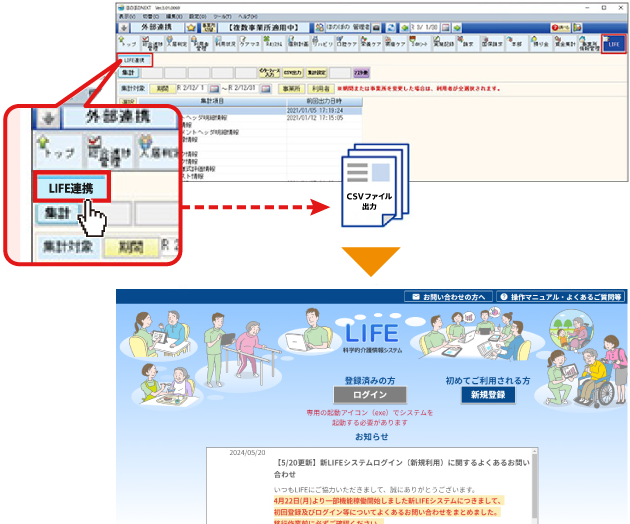
Task: Click the 2024/05/20 news date entry
Action: [x=247, y=452]
